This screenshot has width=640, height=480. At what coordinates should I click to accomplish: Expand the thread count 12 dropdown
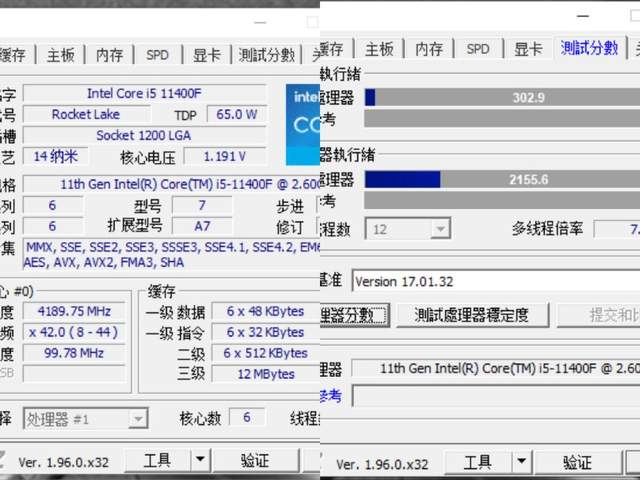440,229
